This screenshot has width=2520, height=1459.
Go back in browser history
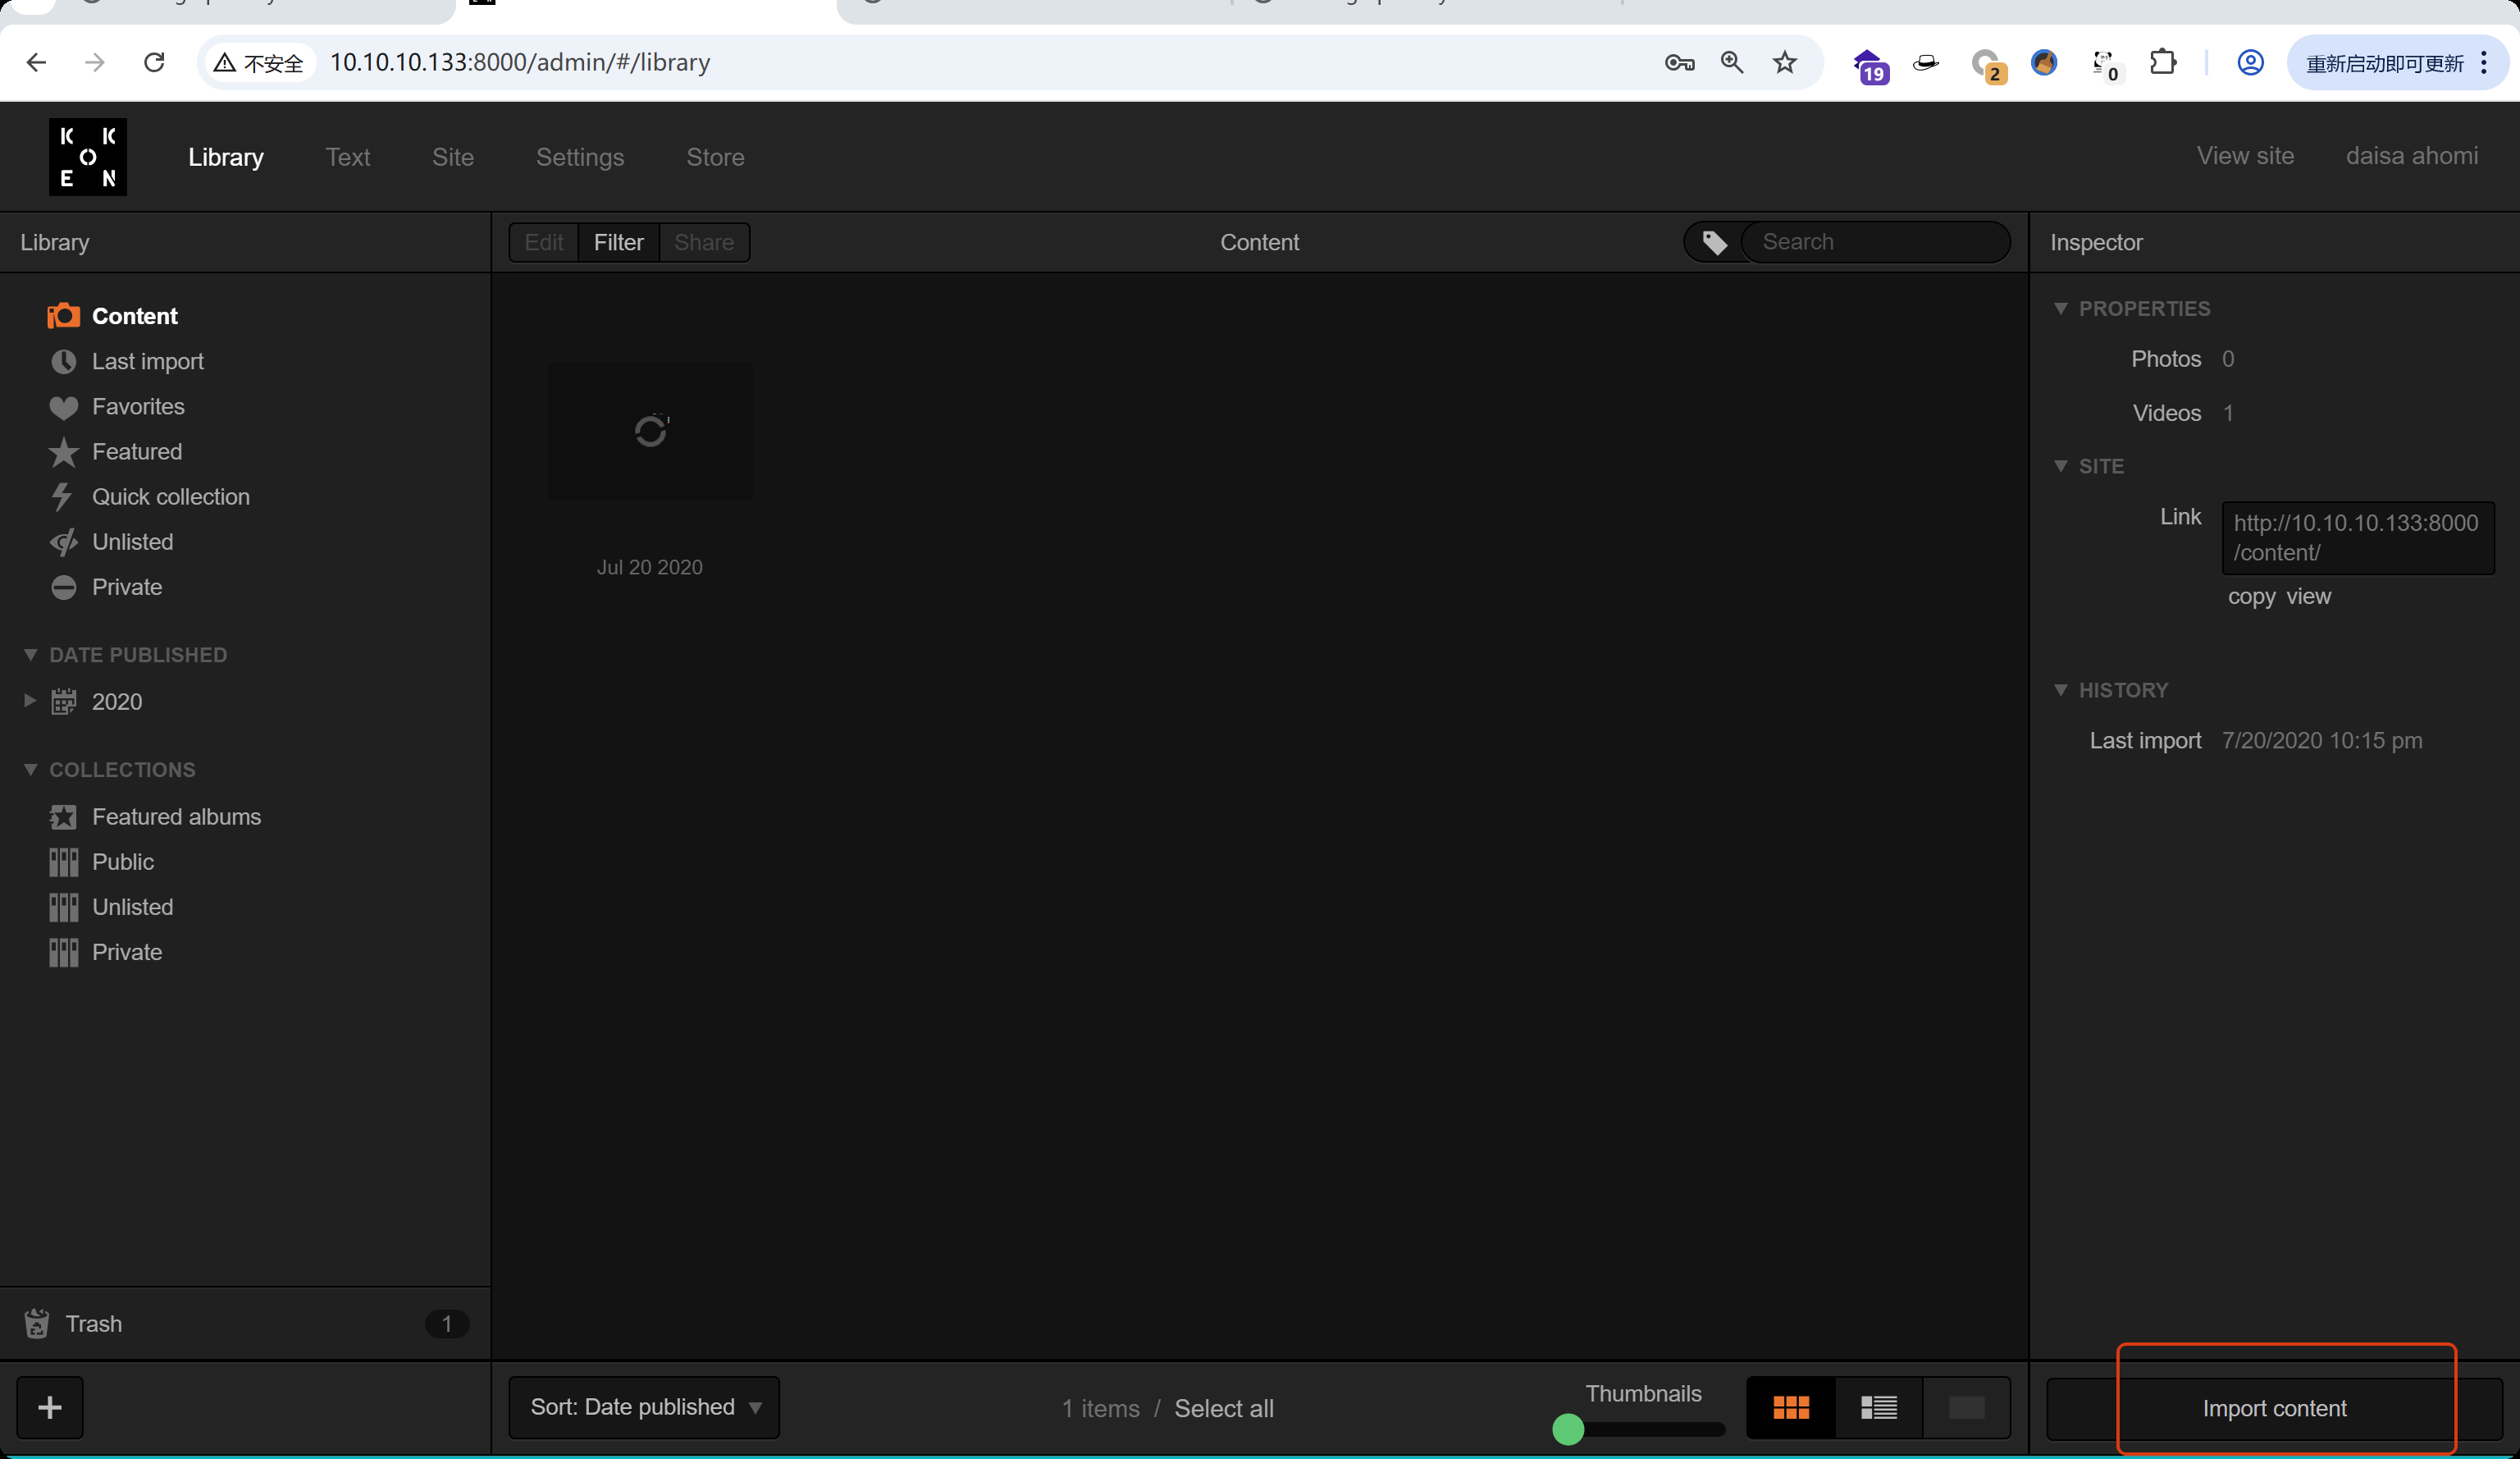[36, 62]
